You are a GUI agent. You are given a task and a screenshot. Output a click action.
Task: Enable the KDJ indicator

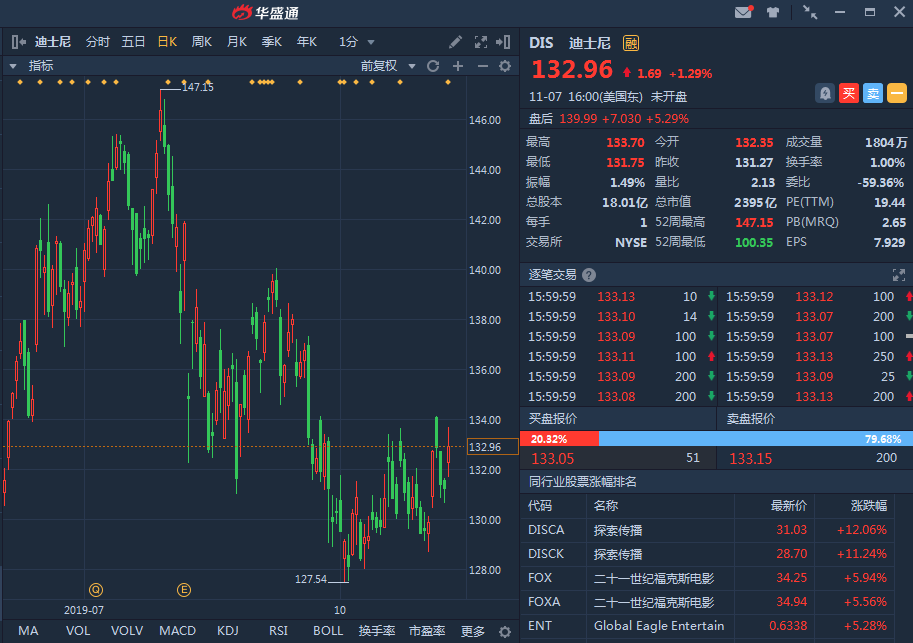pos(227,631)
